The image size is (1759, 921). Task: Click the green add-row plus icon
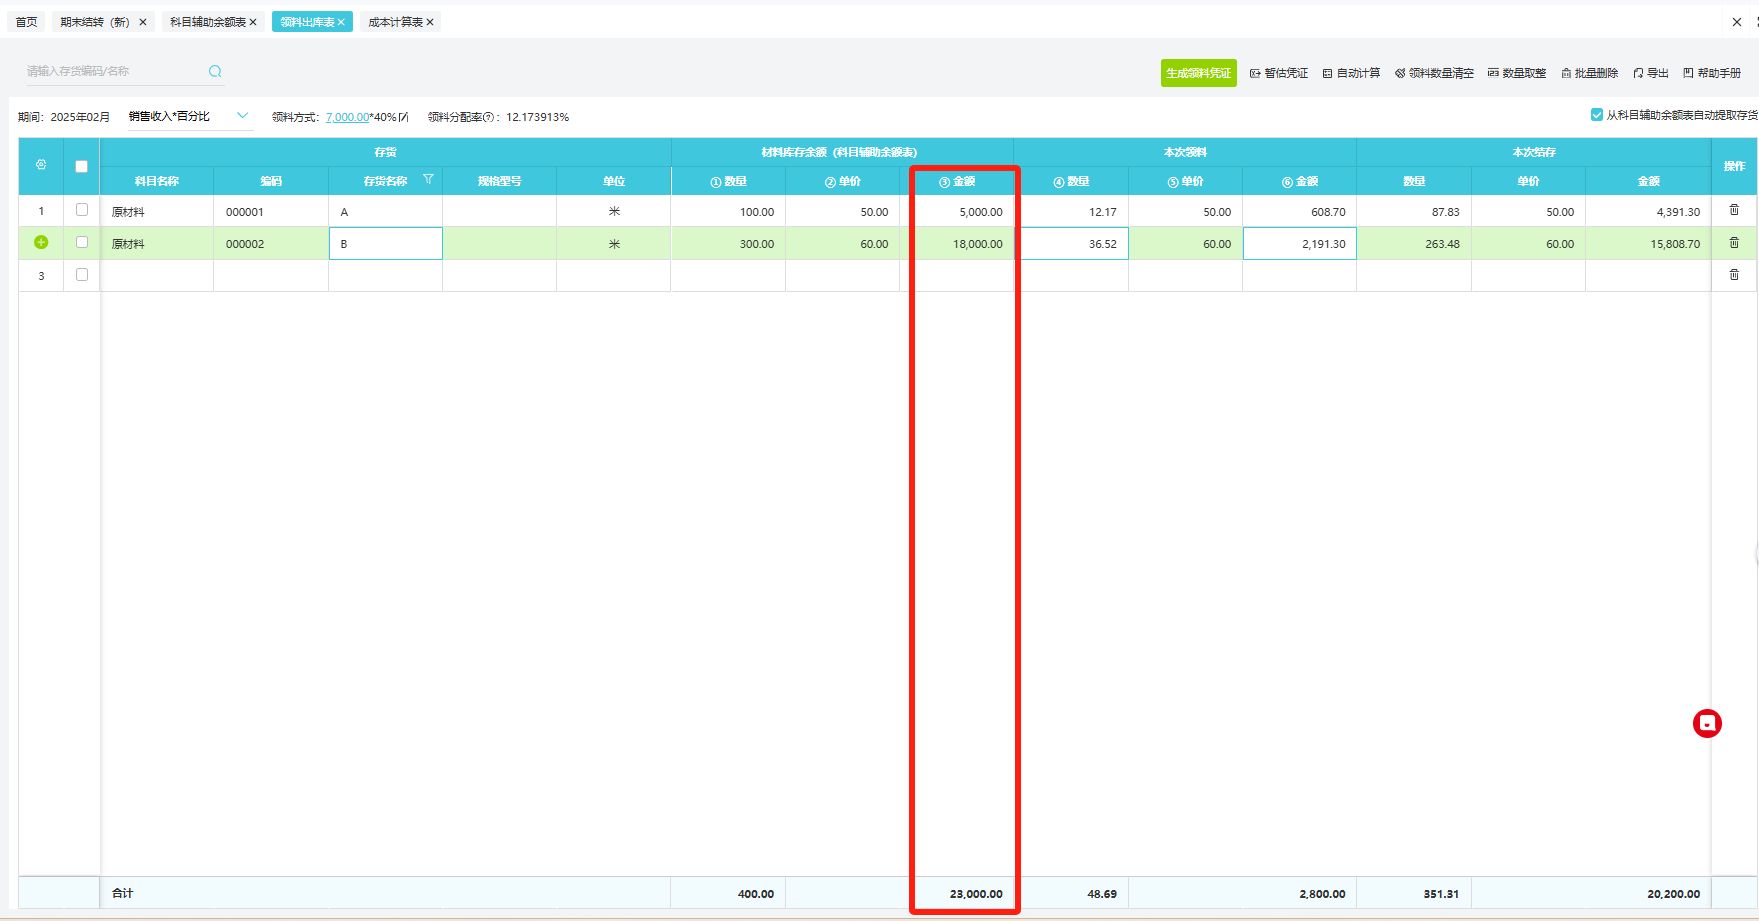coord(41,243)
